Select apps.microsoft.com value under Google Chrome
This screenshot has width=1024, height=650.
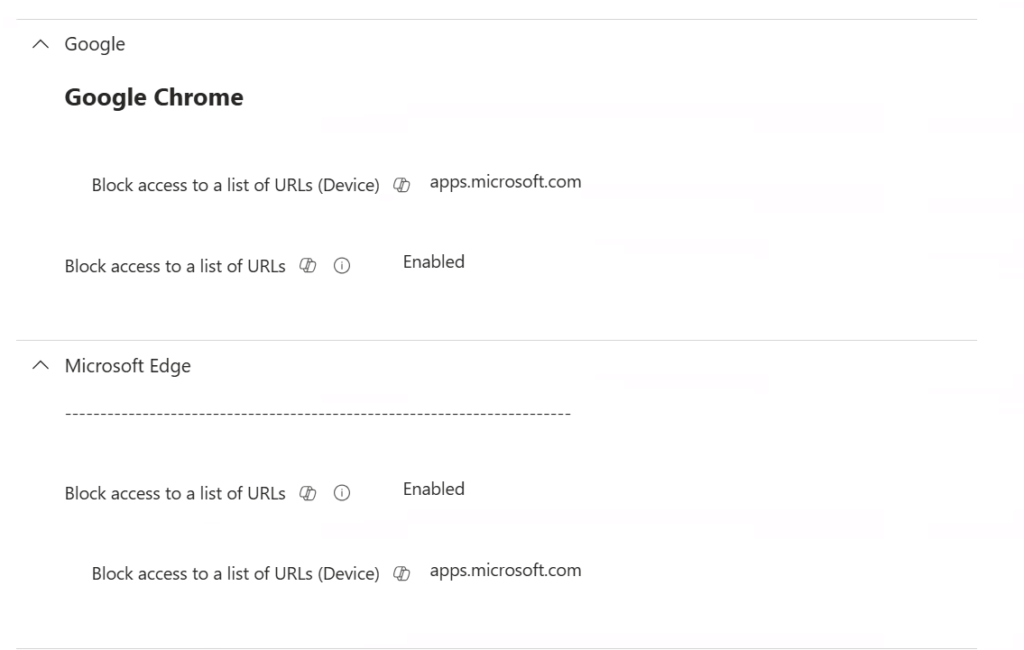(505, 182)
